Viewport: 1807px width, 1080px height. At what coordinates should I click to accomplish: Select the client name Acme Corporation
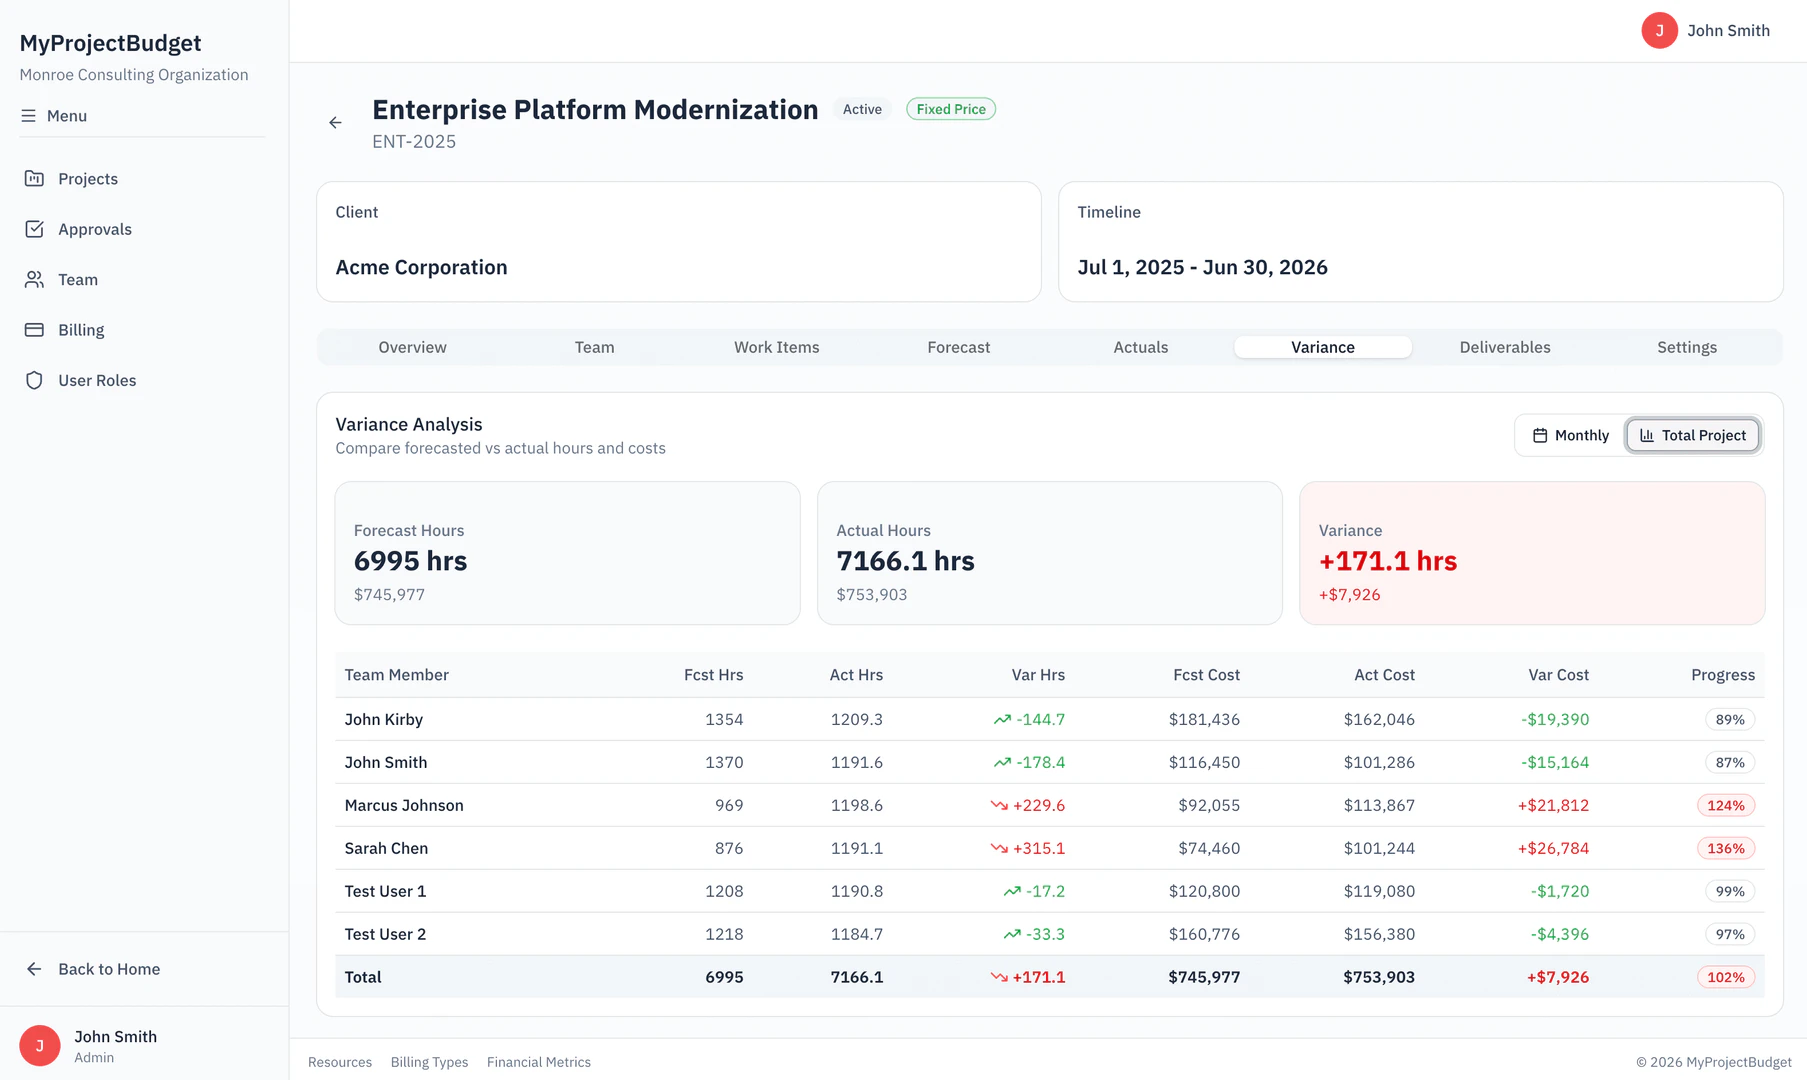coord(421,267)
